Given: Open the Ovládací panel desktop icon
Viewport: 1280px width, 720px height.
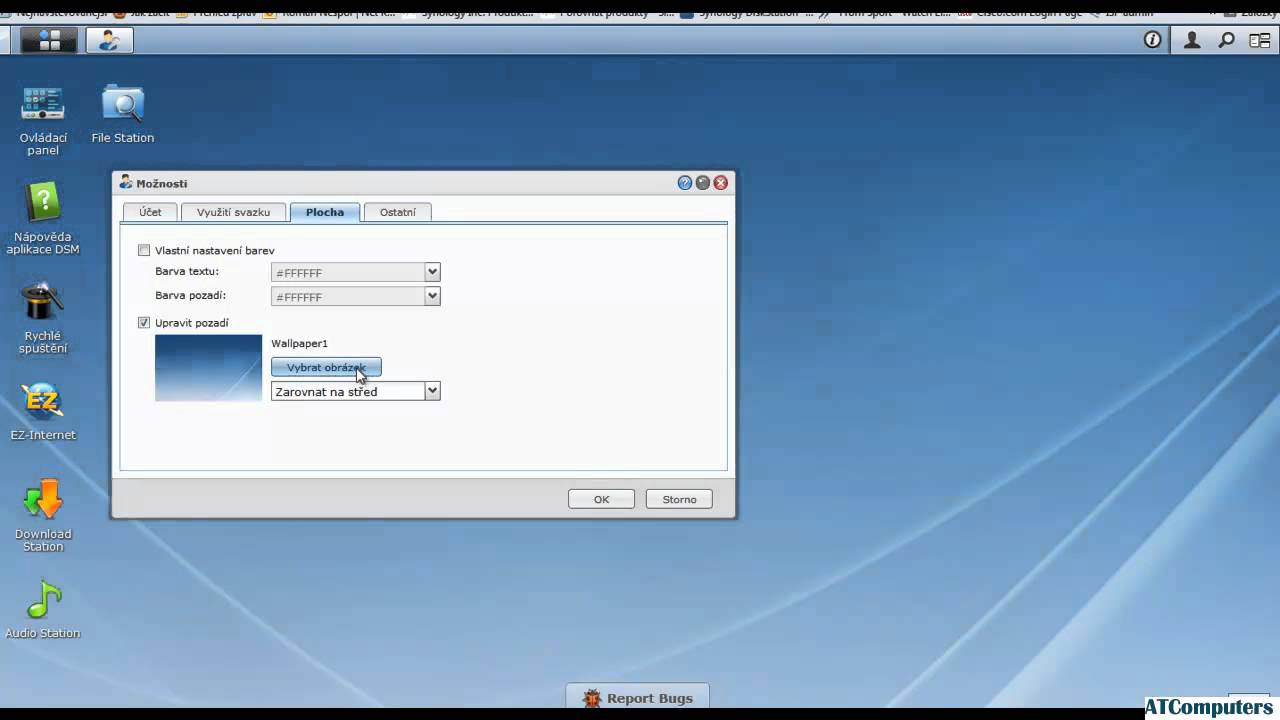Looking at the screenshot, I should 43,120.
